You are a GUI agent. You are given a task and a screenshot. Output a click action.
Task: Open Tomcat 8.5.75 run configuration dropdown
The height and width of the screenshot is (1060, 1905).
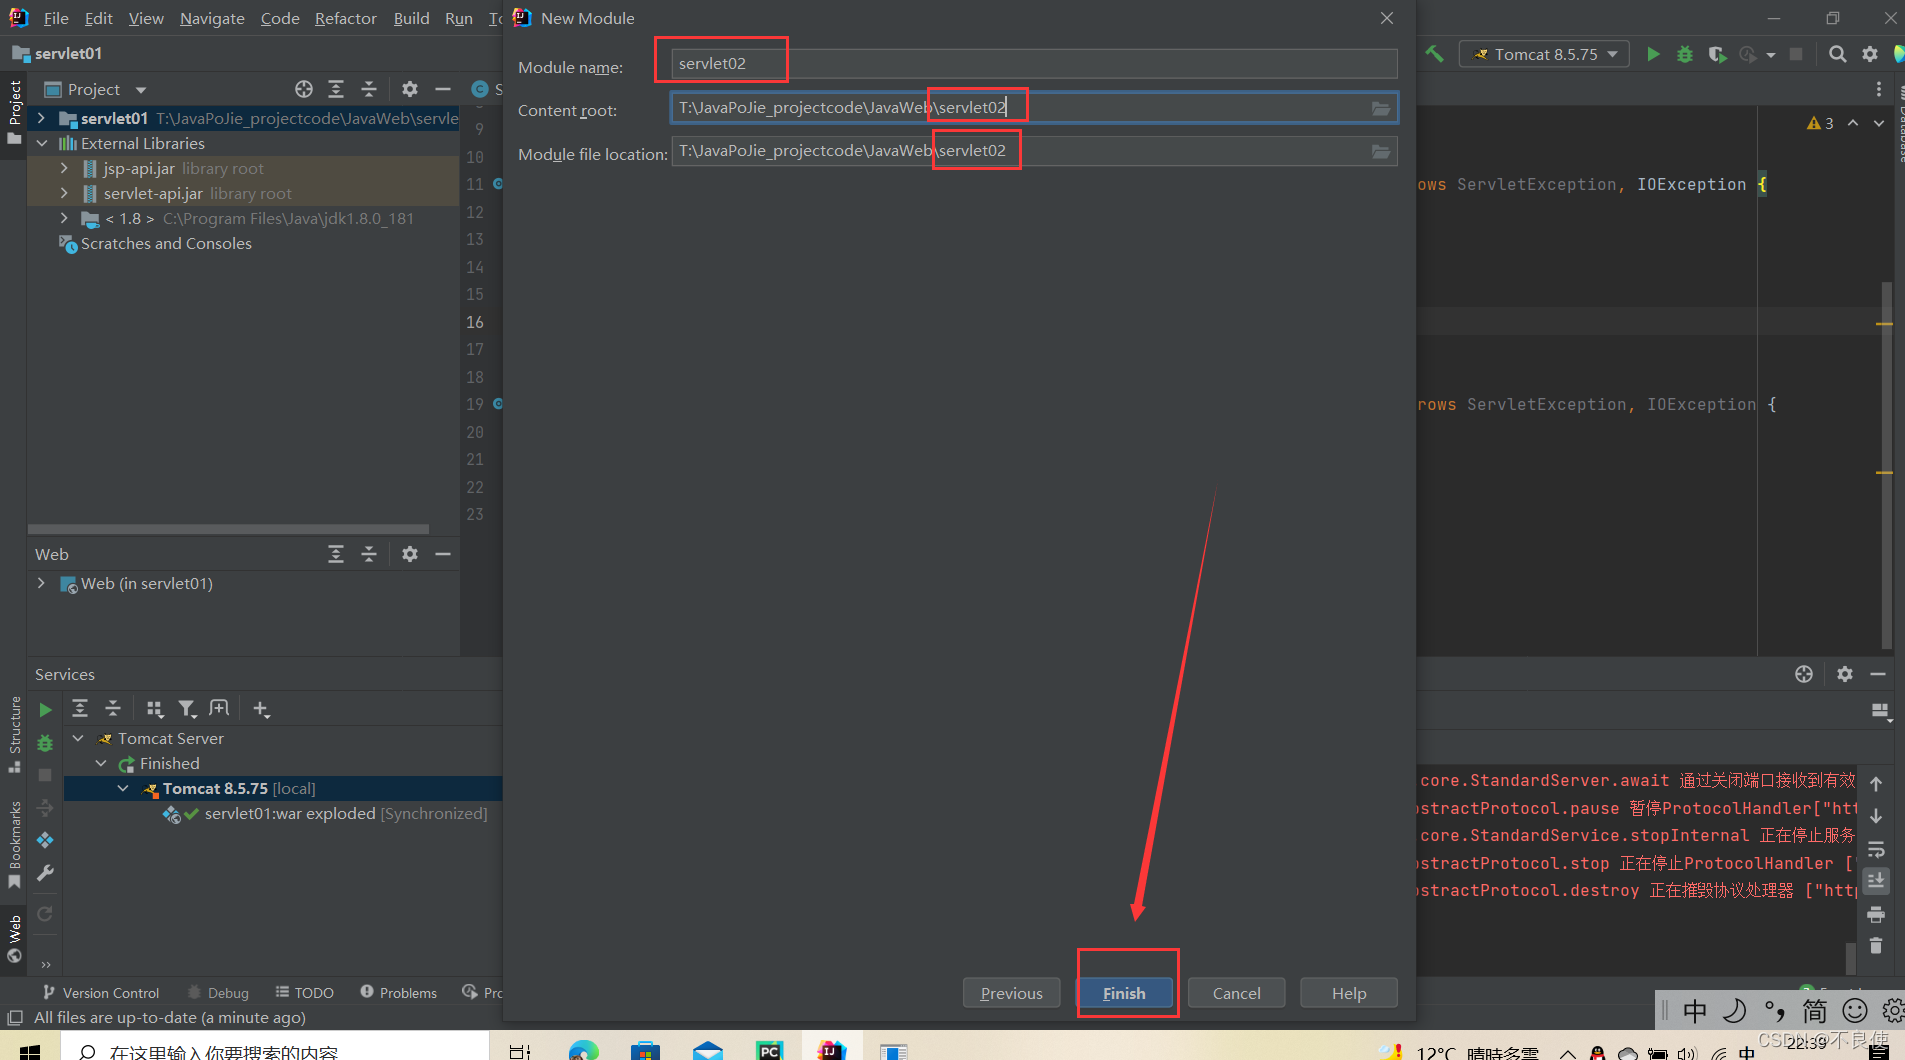1545,54
